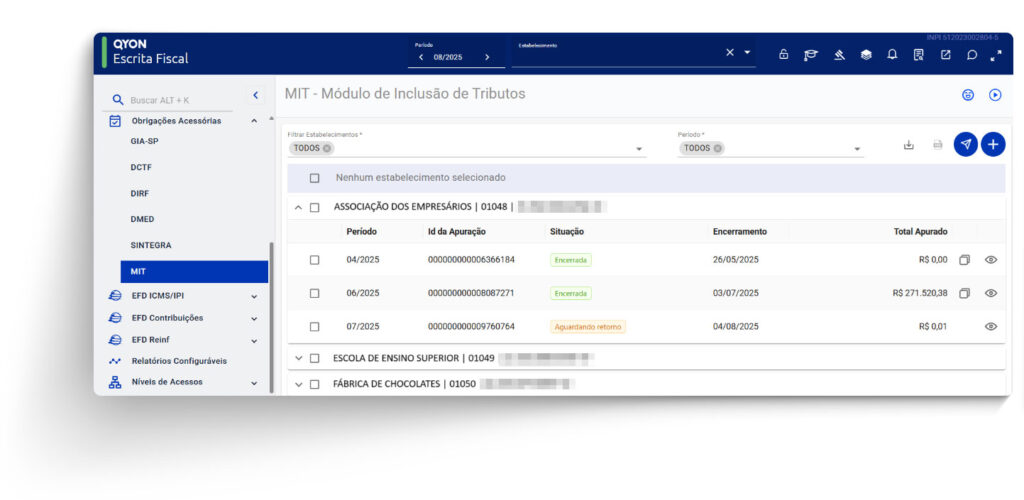Check the box for period 04/2025

pyautogui.click(x=314, y=260)
